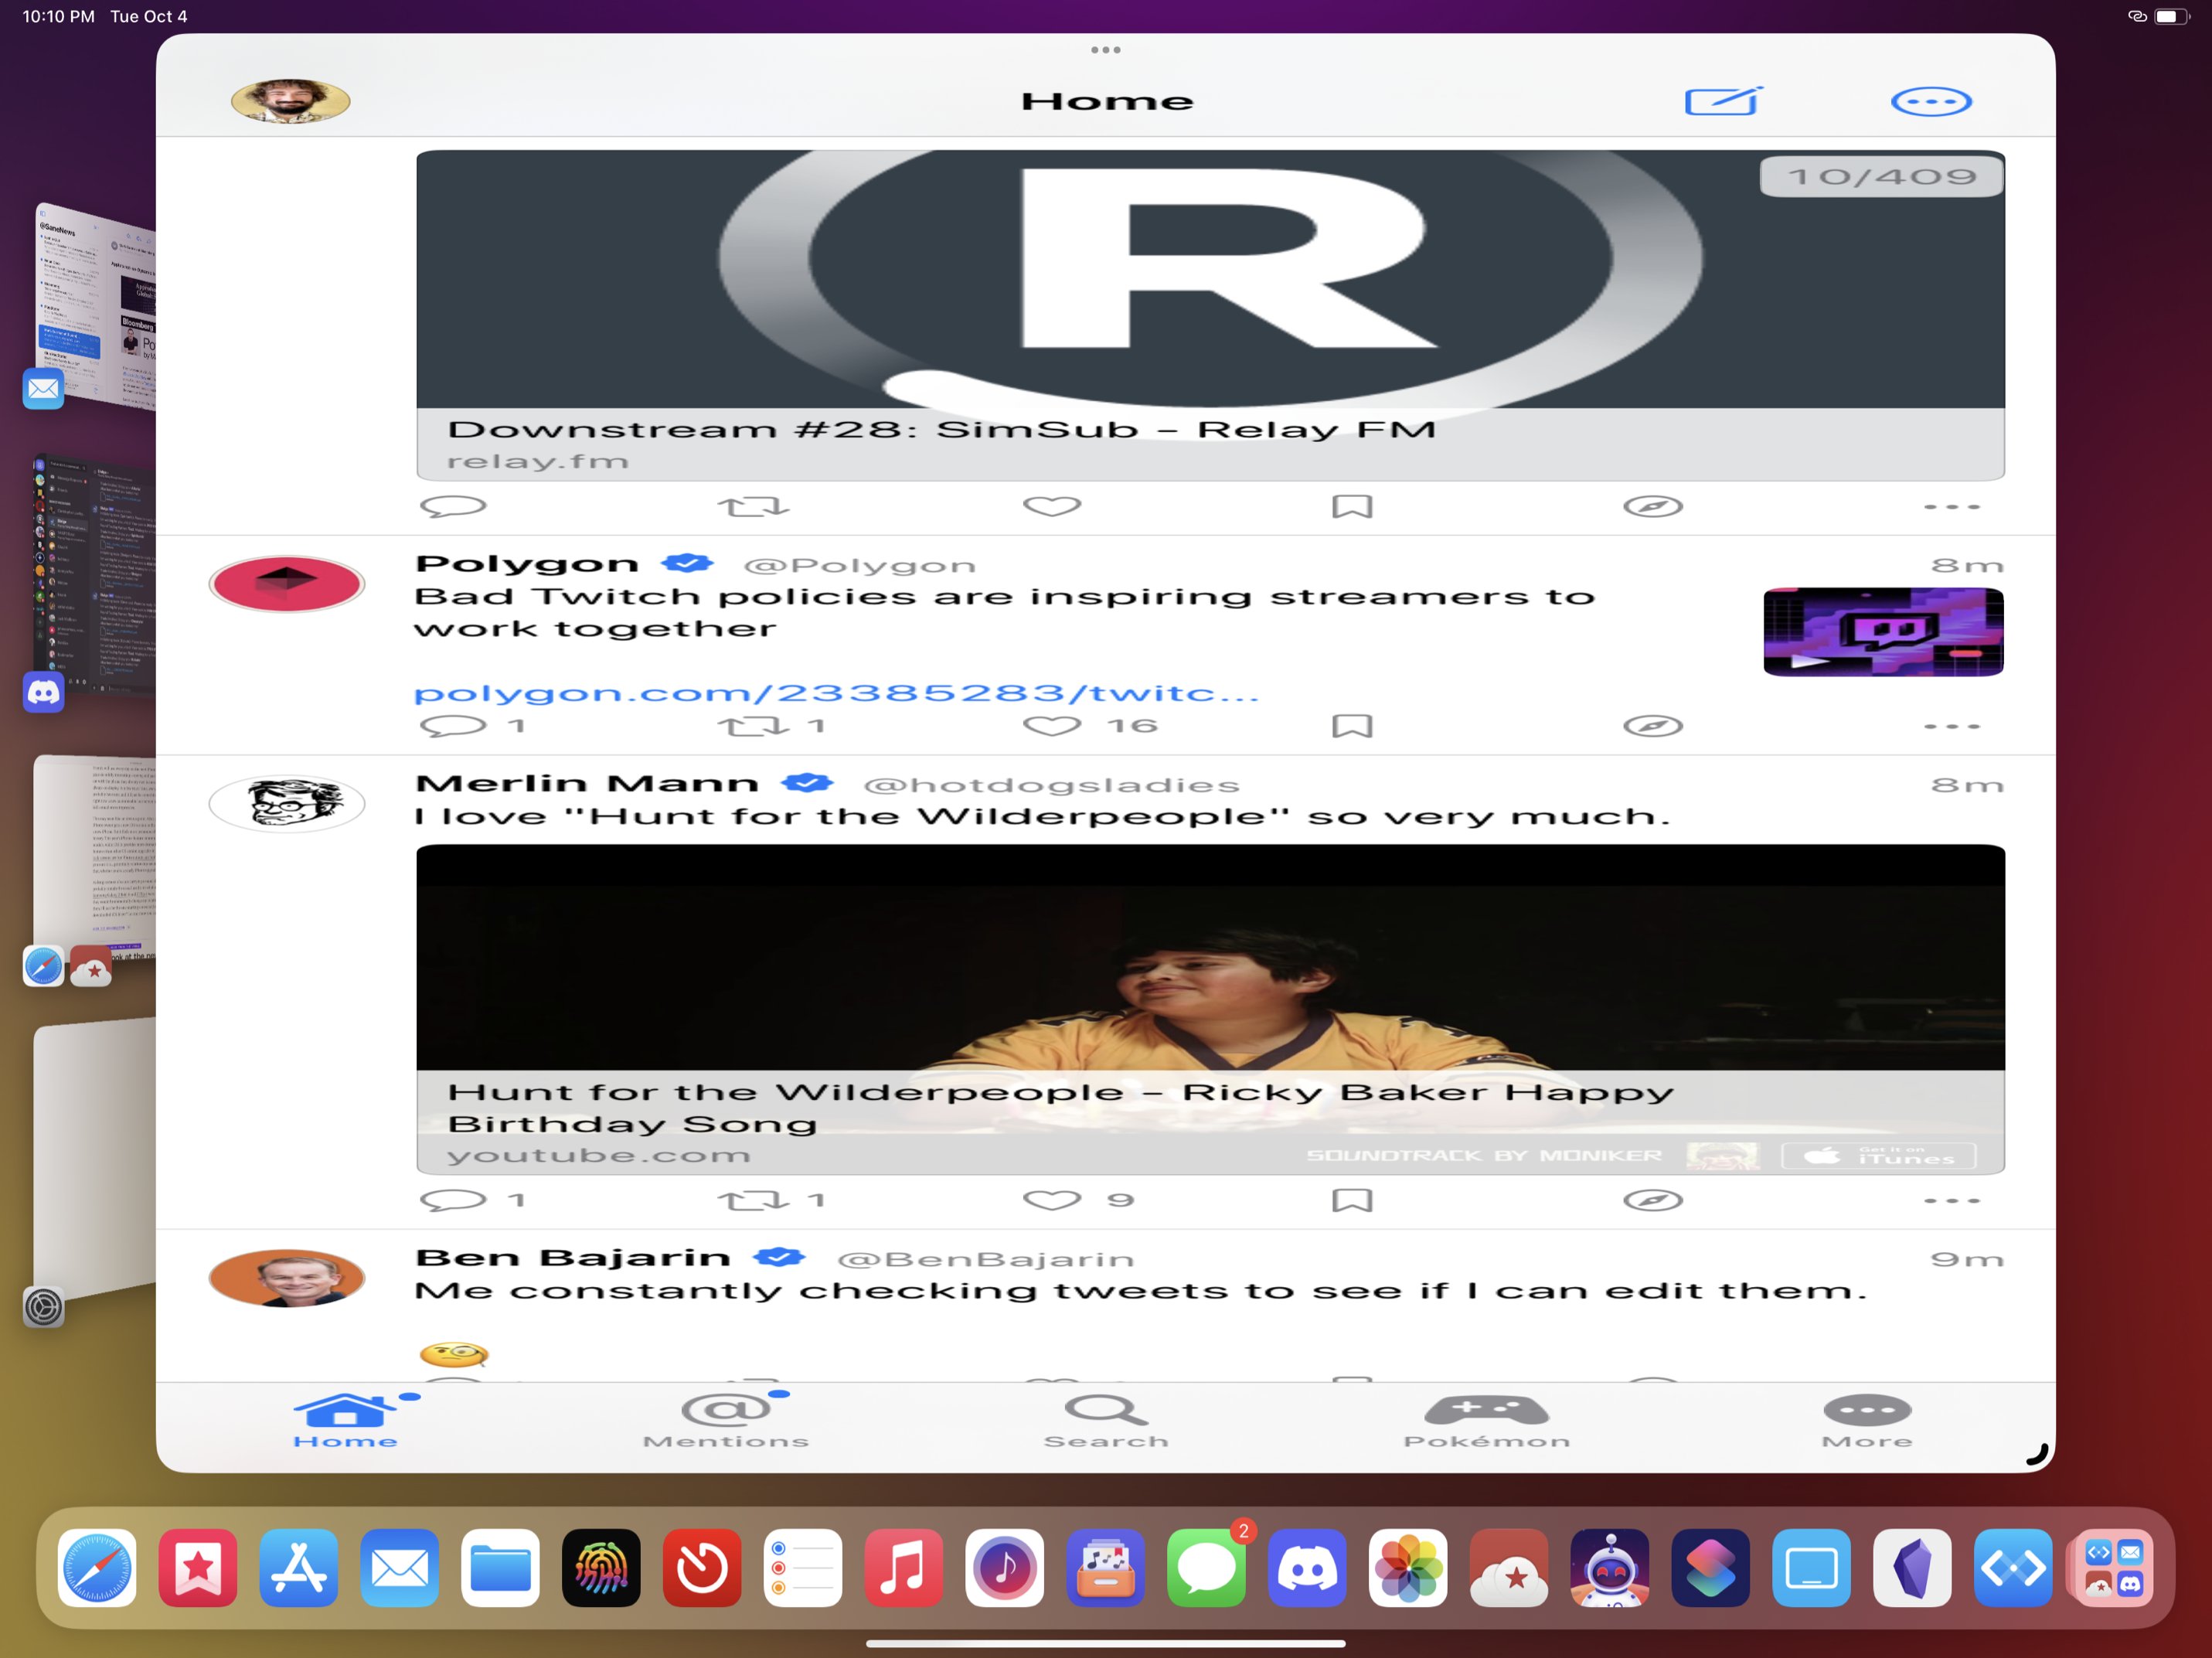Open the Polygon profile avatar
The image size is (2212, 1658).
point(287,584)
